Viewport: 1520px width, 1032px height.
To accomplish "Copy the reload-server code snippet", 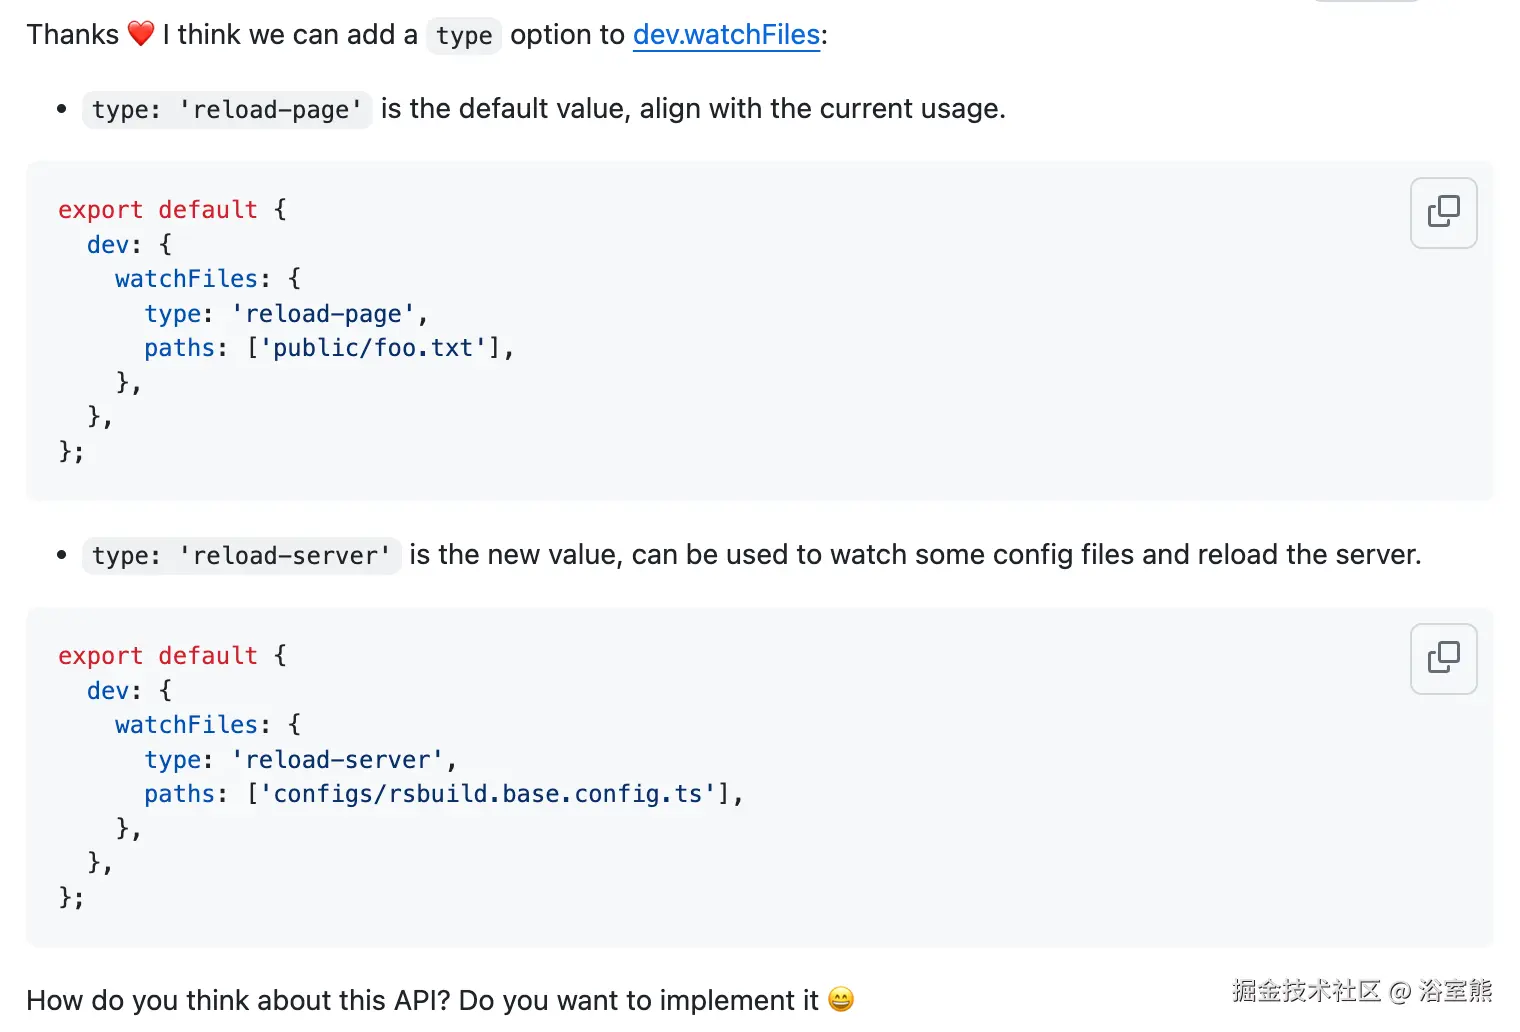I will (1443, 658).
